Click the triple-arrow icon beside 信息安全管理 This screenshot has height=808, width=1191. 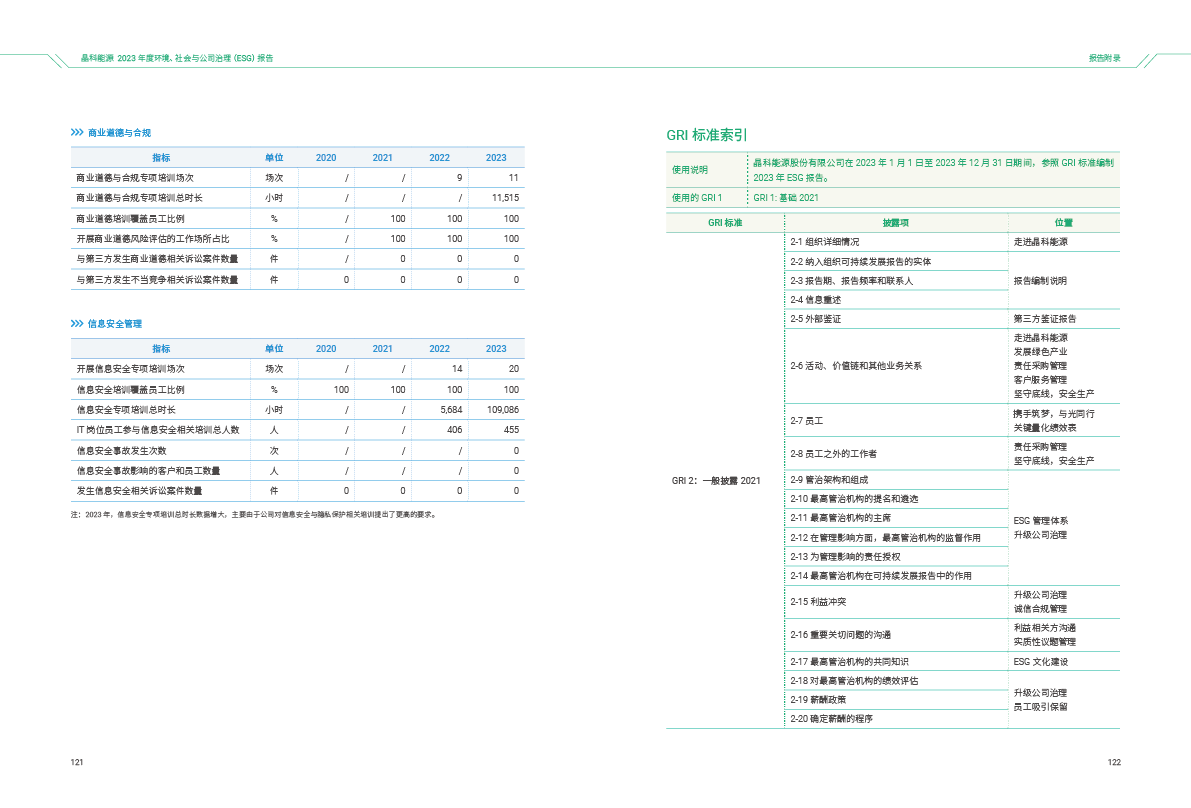pos(77,324)
